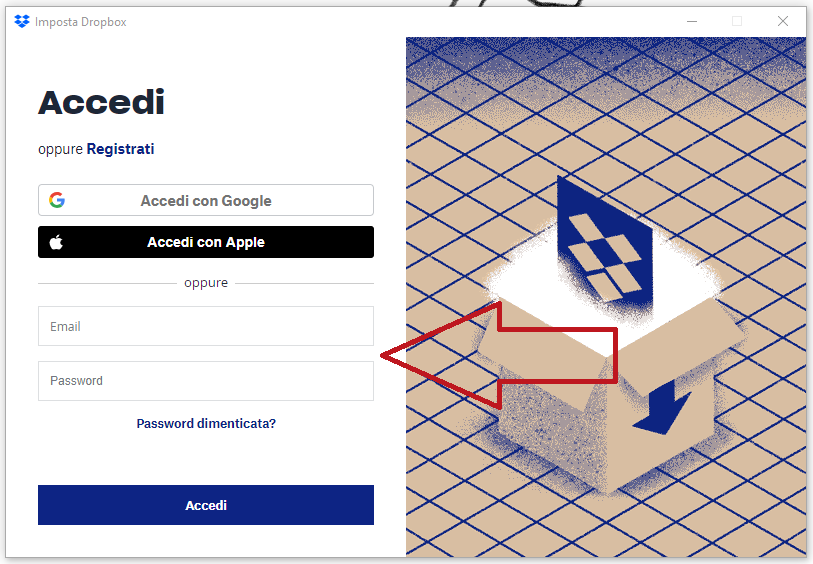Image resolution: width=813 pixels, height=564 pixels.
Task: Click the Dropbox logo in title bar
Action: click(22, 22)
